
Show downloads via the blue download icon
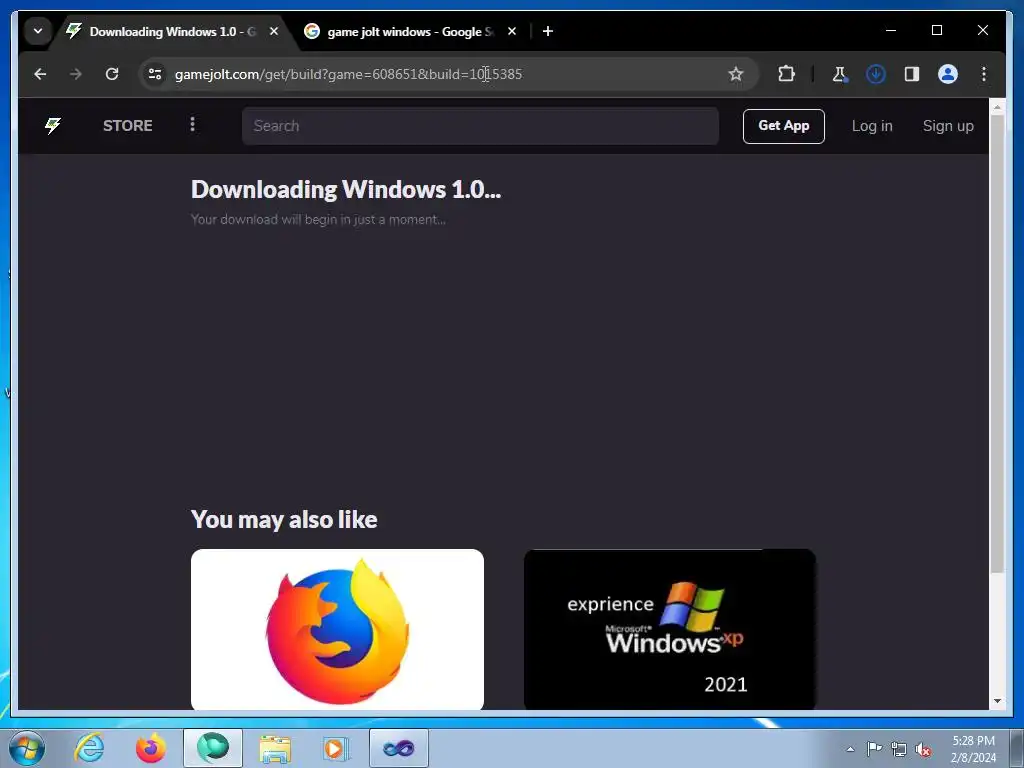coord(876,74)
